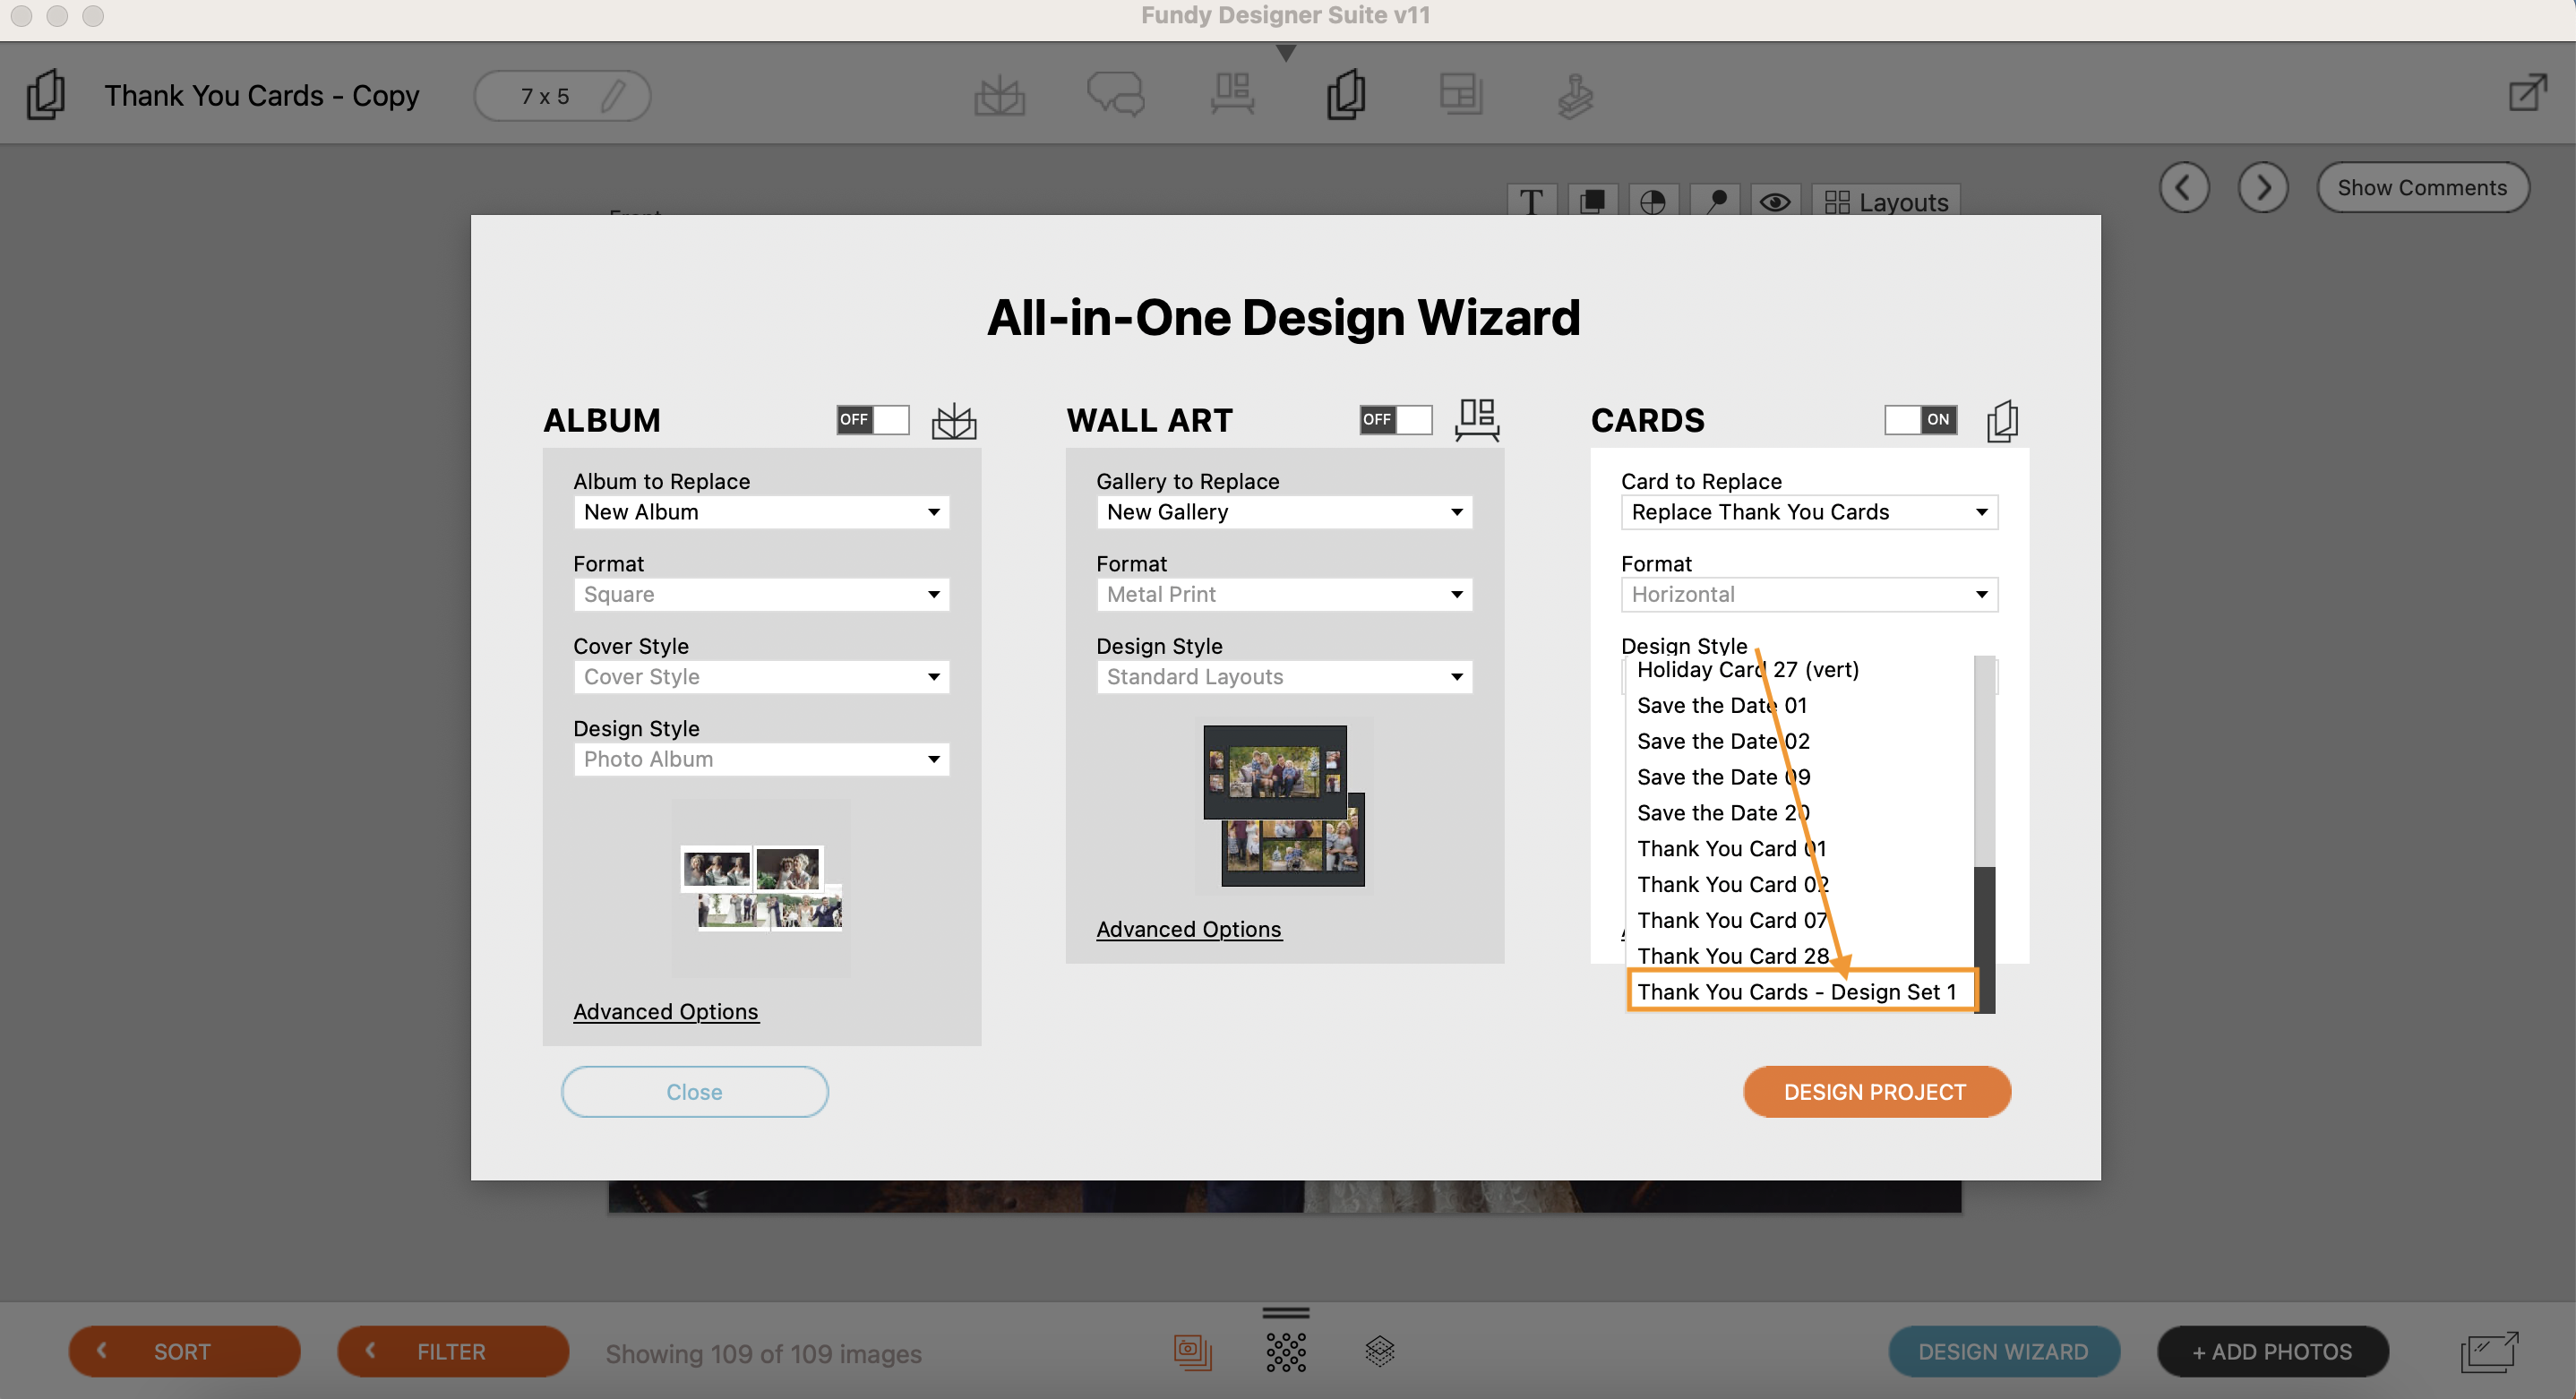This screenshot has height=1399, width=2576.
Task: Open the Layouts button
Action: (x=1886, y=202)
